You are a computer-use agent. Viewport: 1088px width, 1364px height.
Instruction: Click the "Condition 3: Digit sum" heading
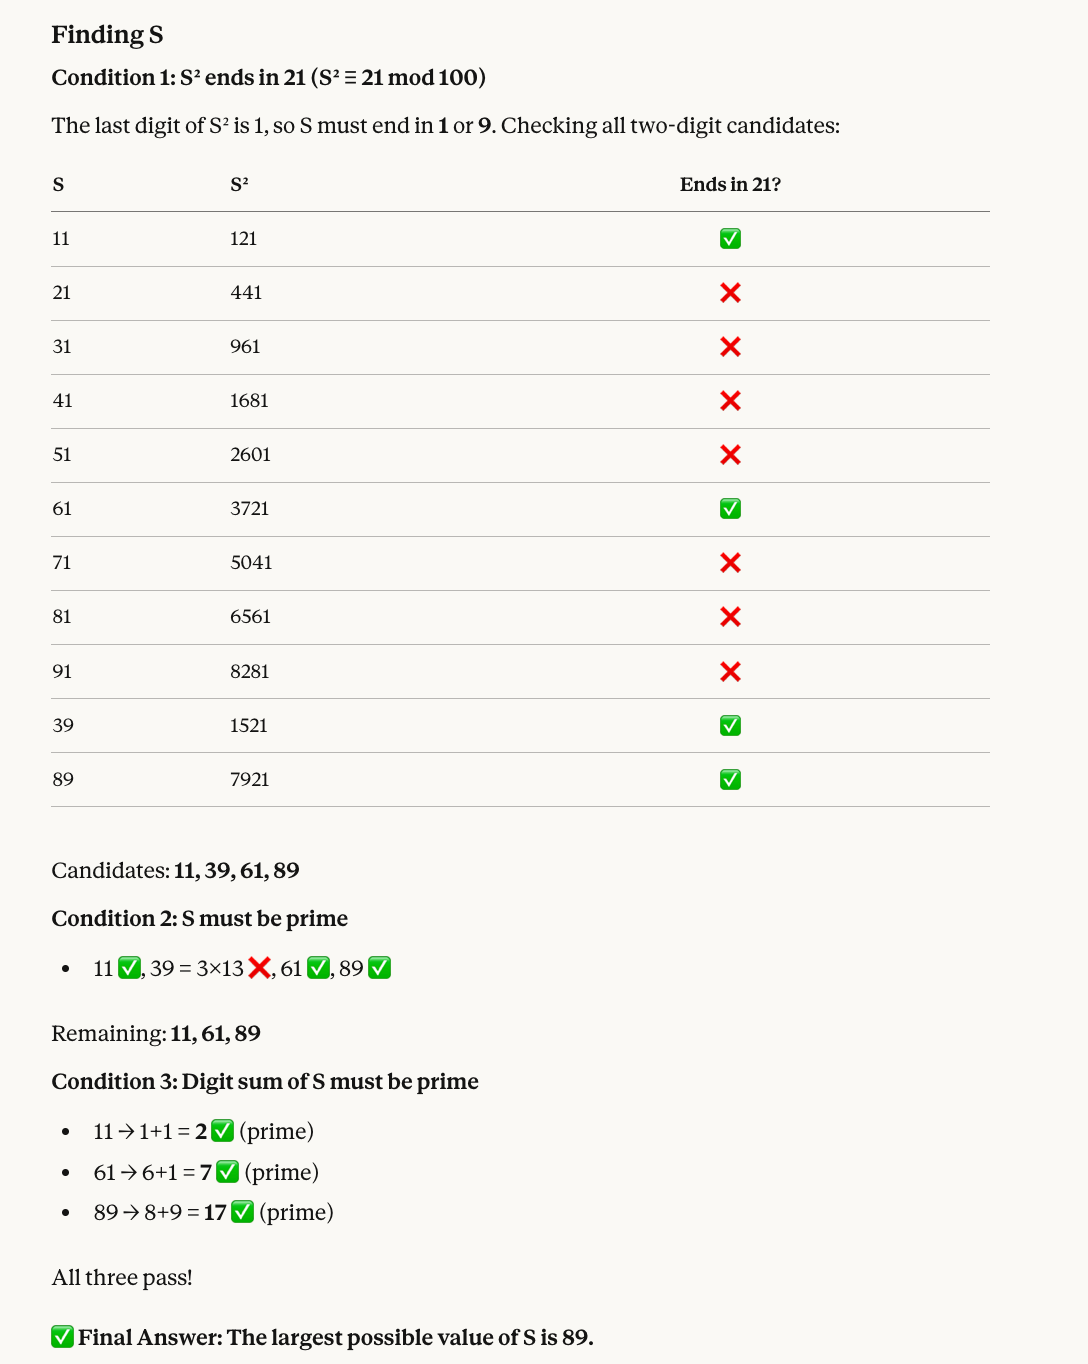click(265, 1082)
